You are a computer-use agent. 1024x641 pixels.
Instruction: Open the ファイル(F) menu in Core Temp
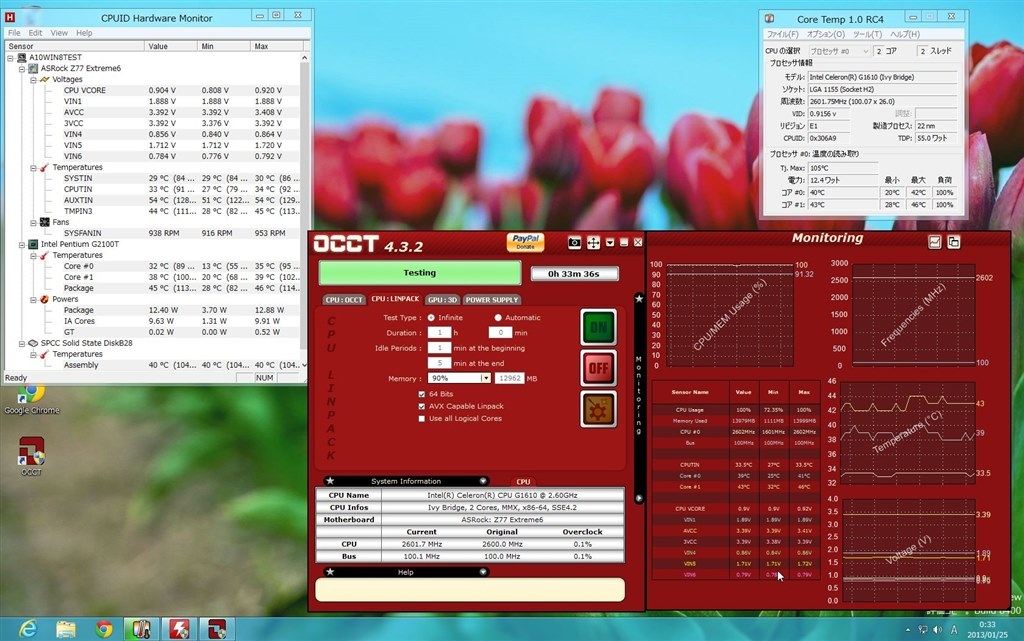782,34
